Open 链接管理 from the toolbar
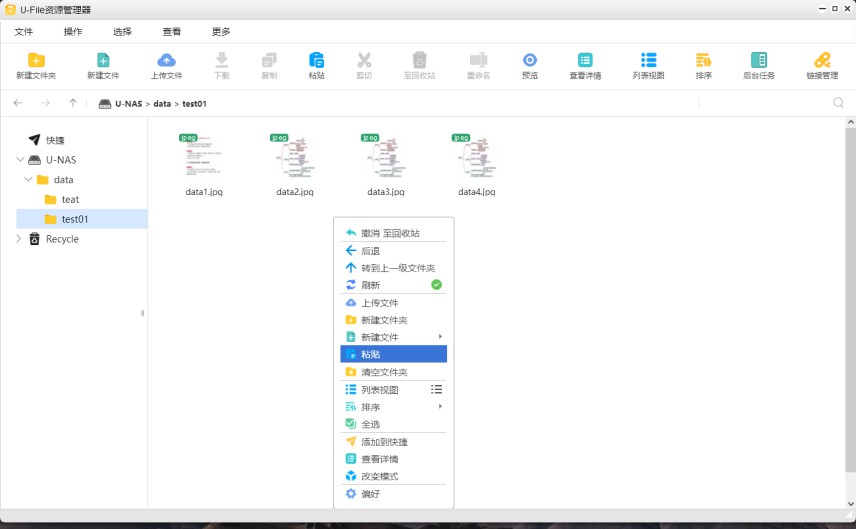This screenshot has height=529, width=856. 822,61
